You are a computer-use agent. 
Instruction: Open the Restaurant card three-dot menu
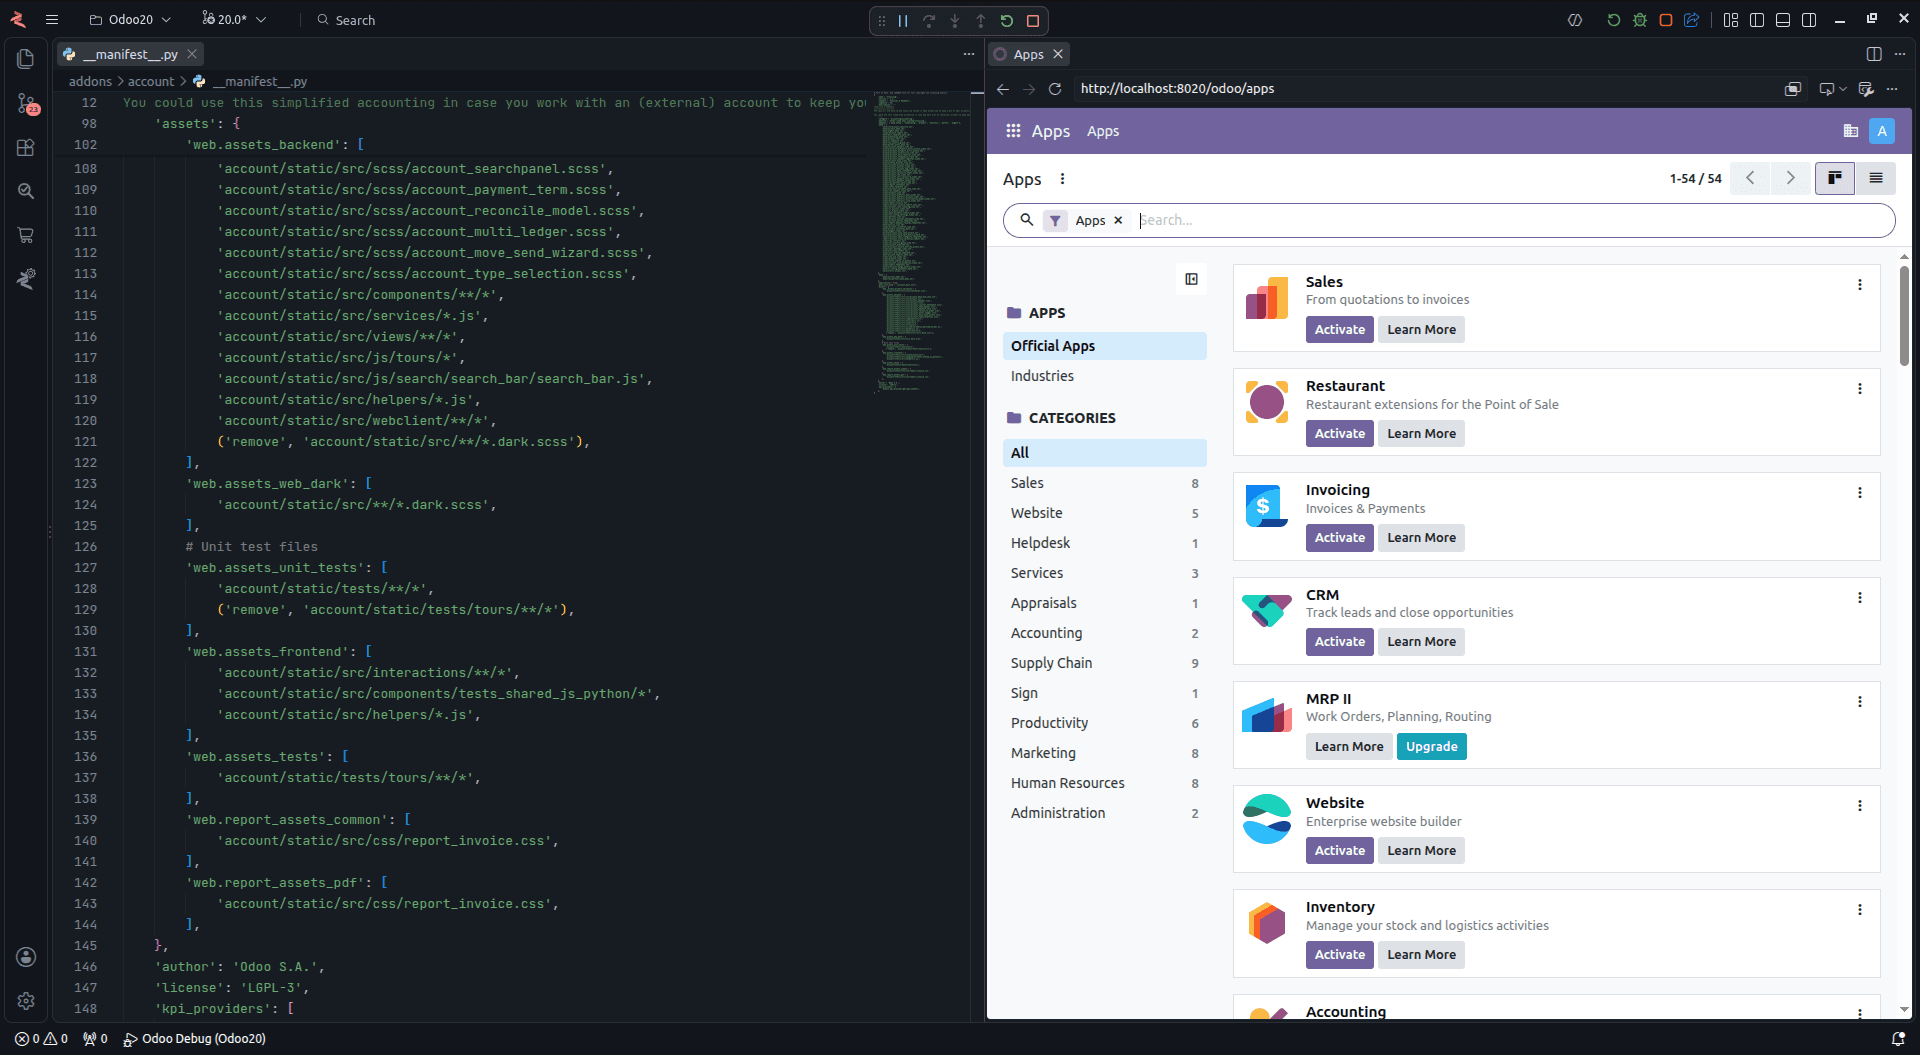[x=1860, y=389]
